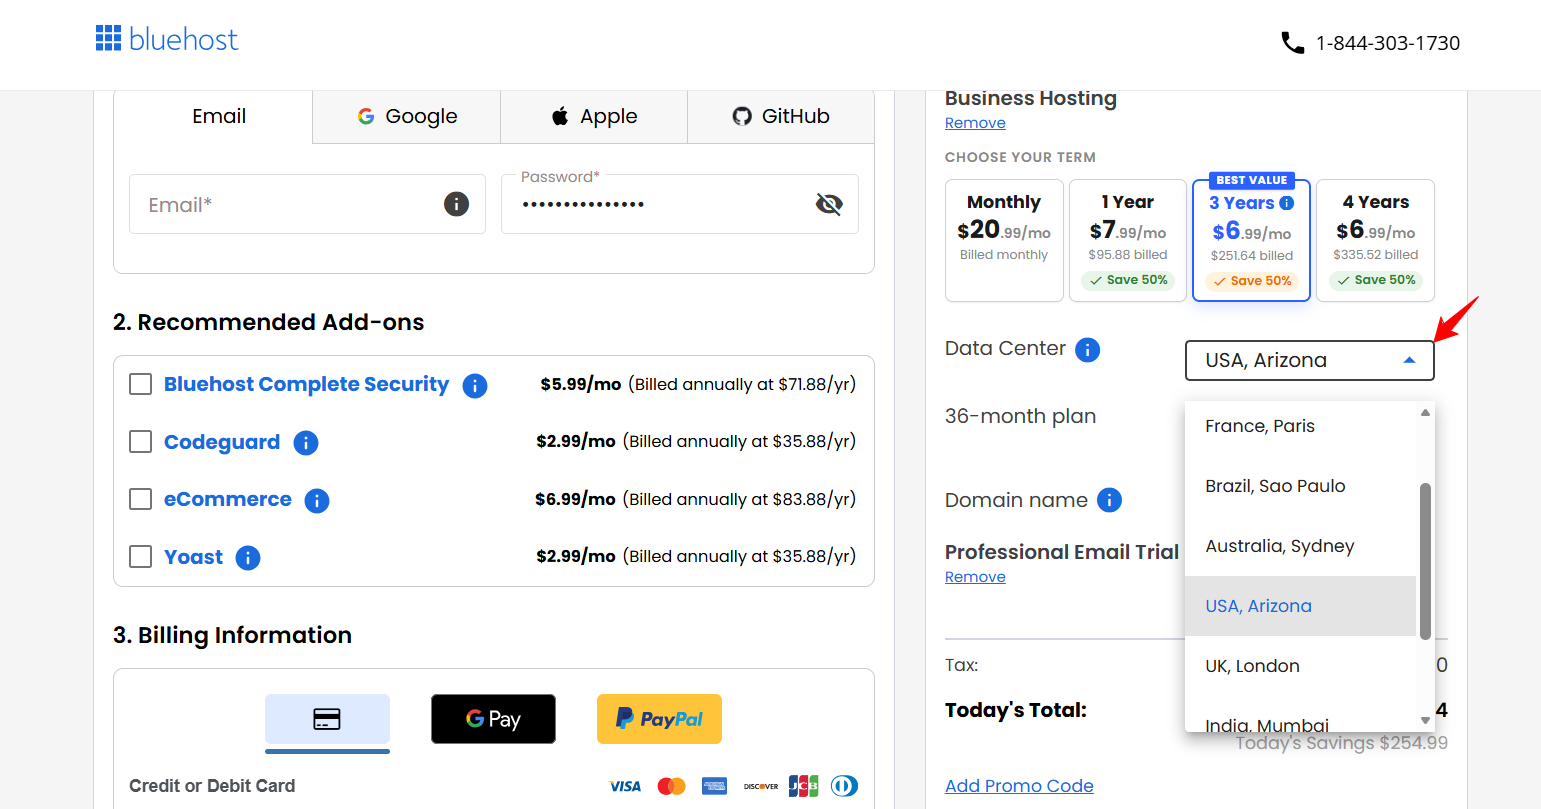Select the 4 Years term
This screenshot has width=1541, height=809.
pos(1375,240)
